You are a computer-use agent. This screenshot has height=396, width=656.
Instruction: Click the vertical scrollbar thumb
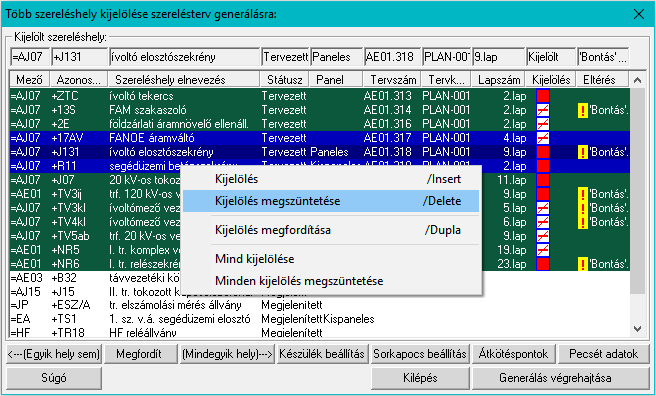coord(637,191)
